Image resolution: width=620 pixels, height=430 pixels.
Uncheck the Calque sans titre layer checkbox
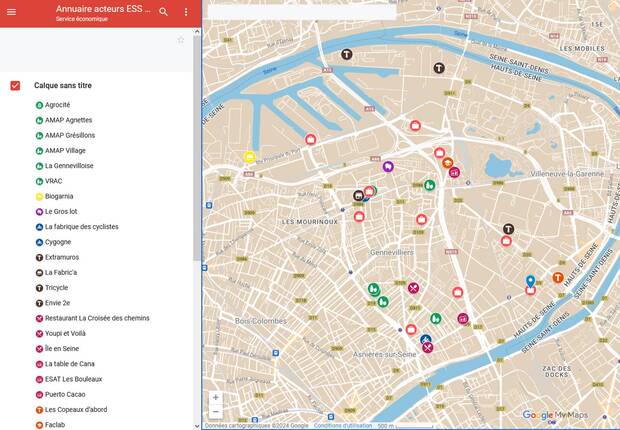[x=16, y=86]
